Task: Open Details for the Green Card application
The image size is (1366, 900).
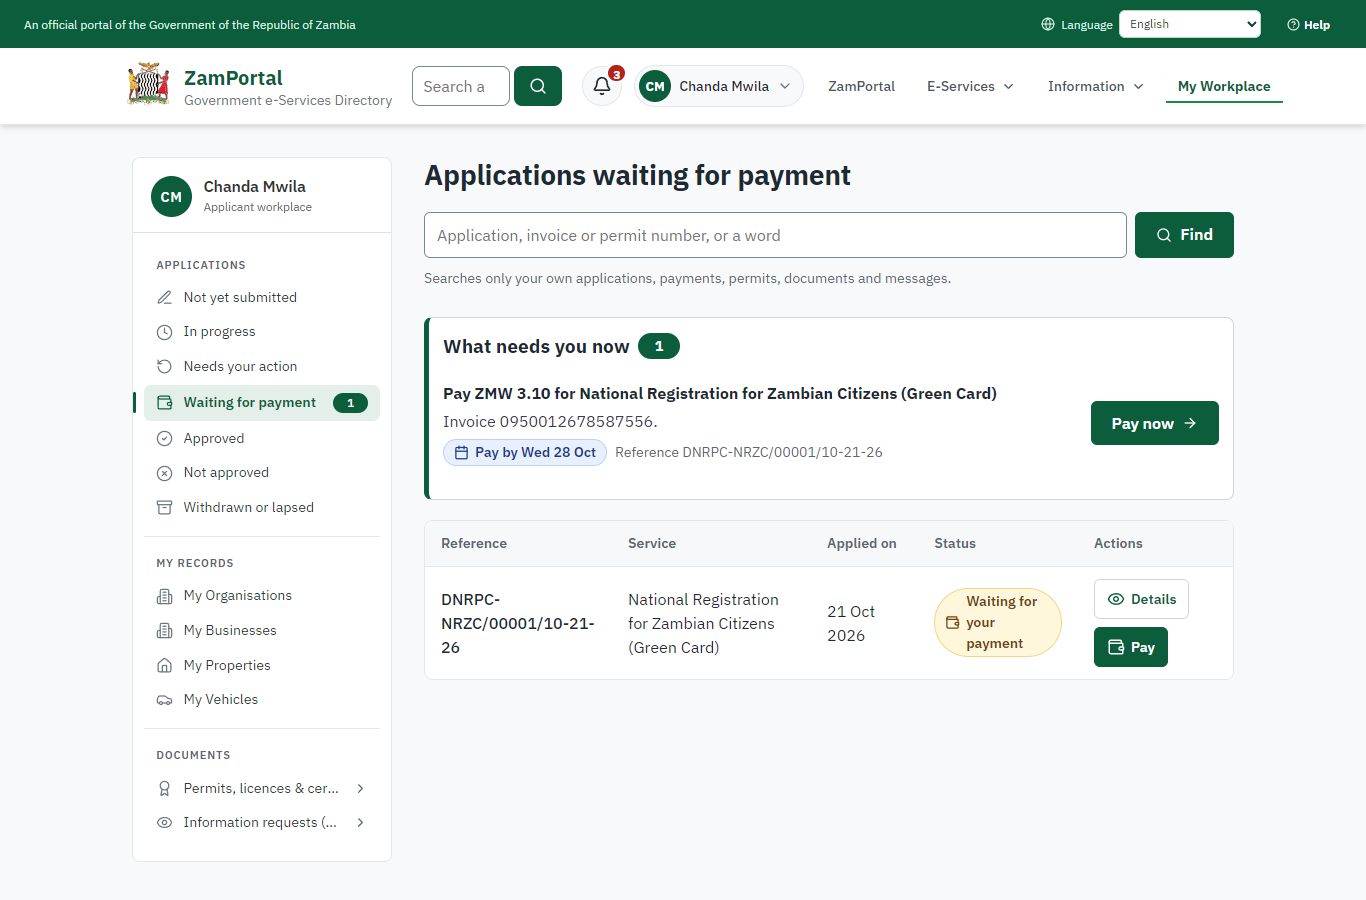Action: [1141, 599]
